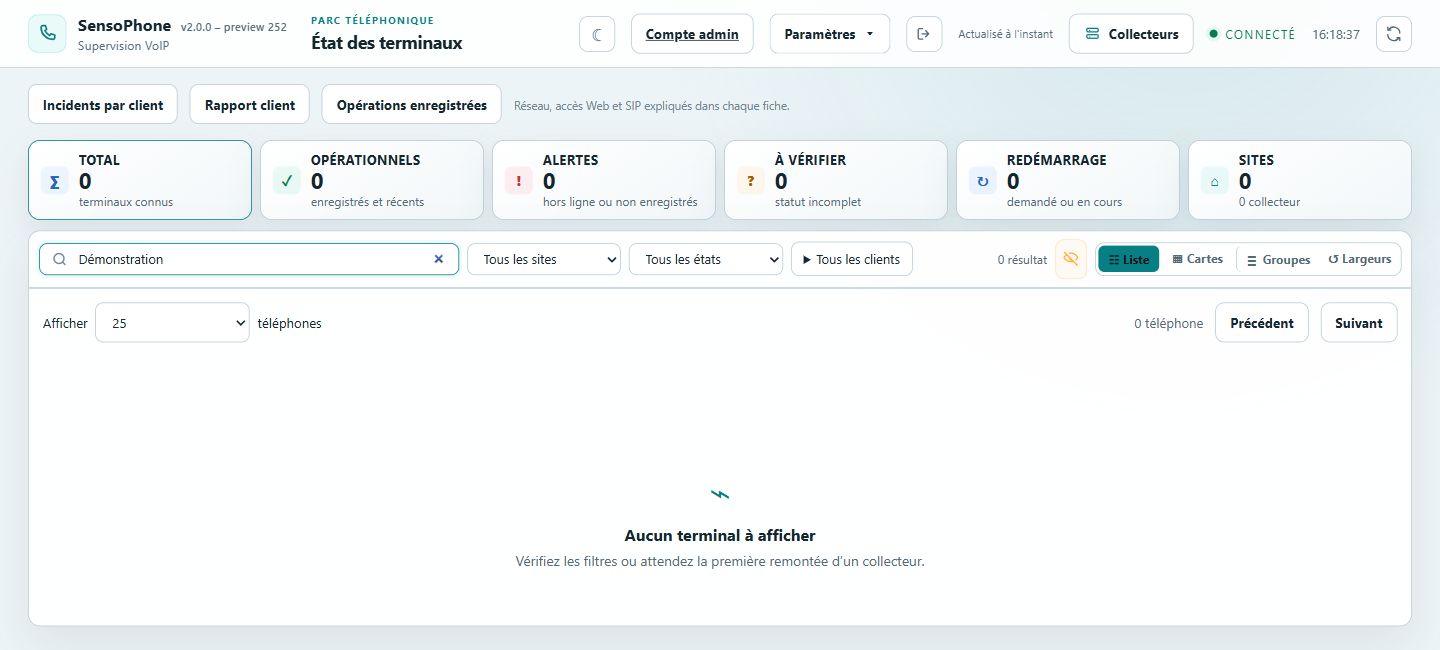Click the Aucun terminal à afficher message
This screenshot has height=650, width=1440.
tap(720, 536)
